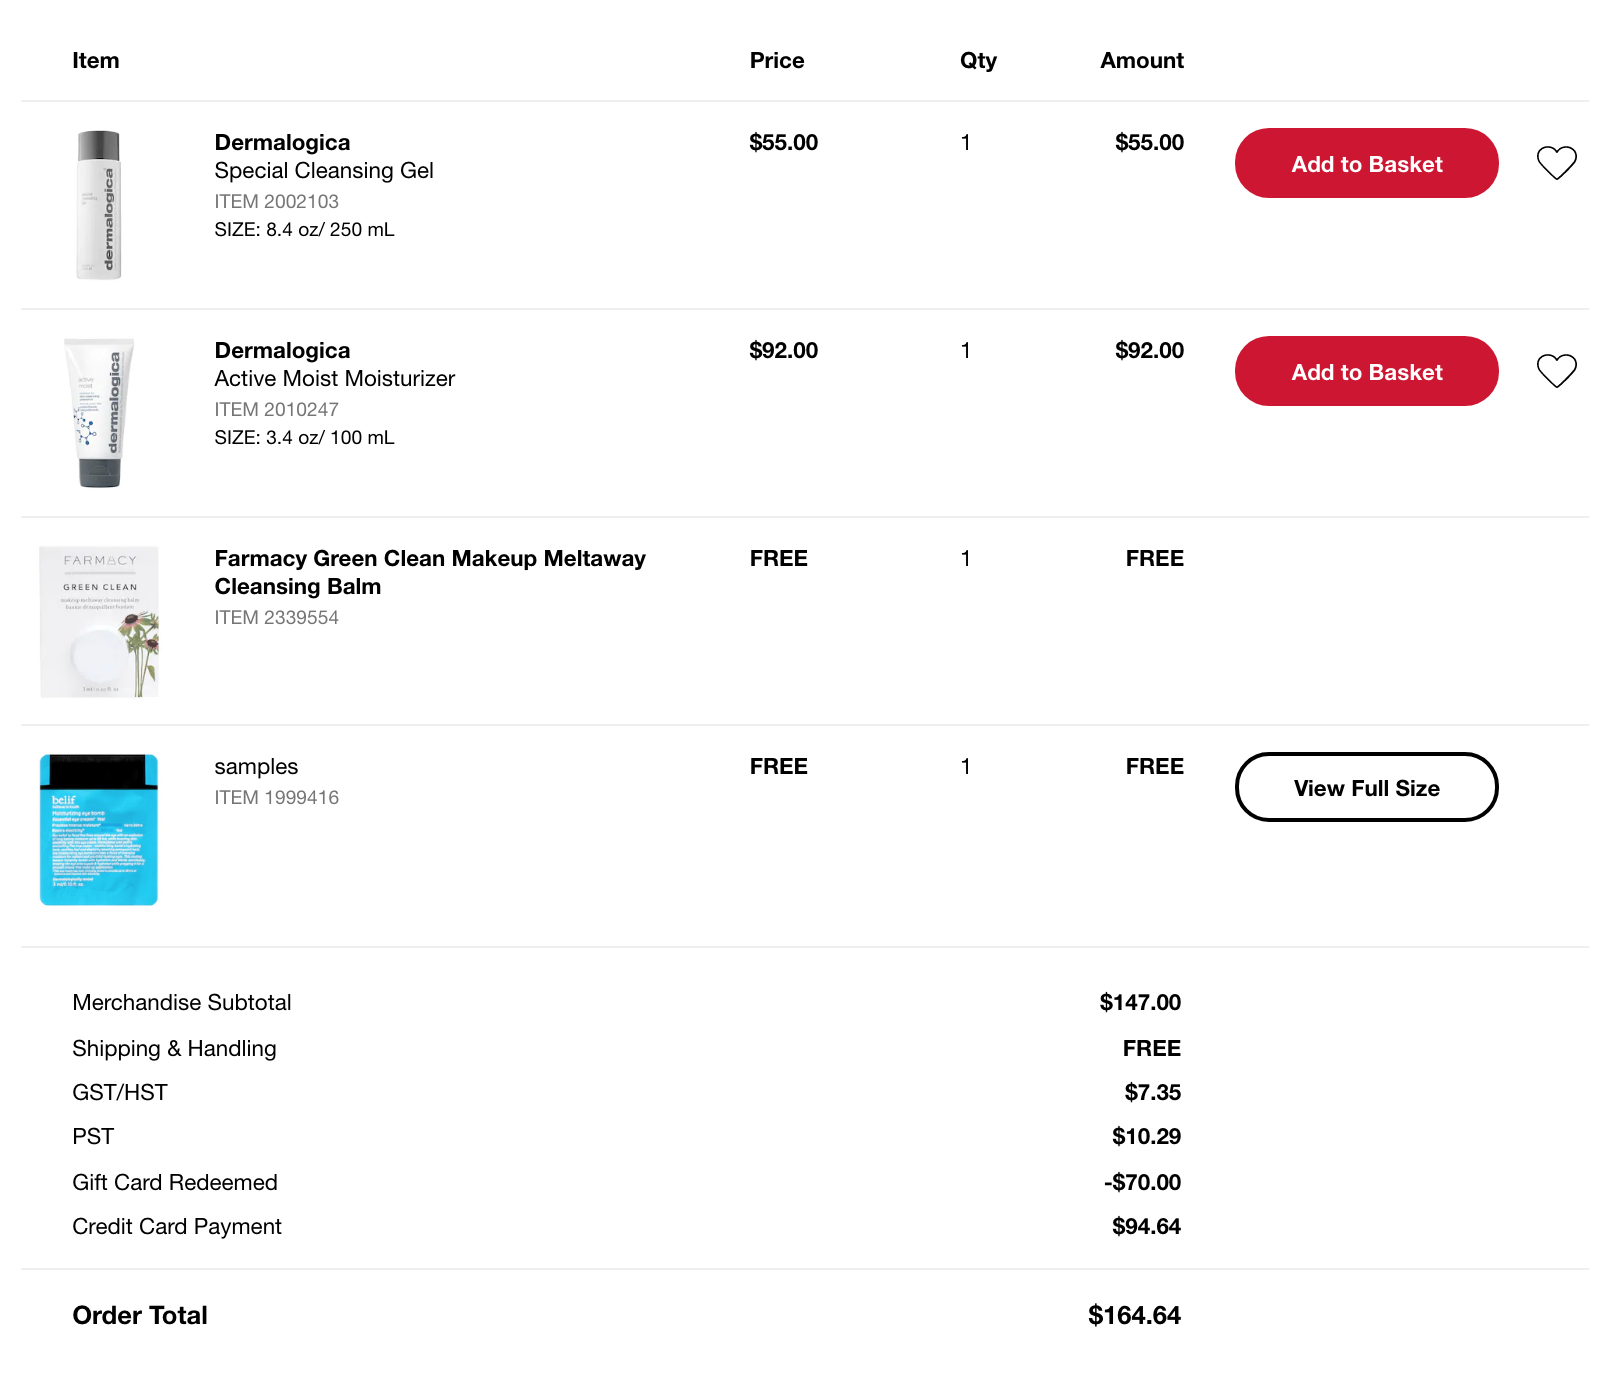The width and height of the screenshot is (1610, 1394).
Task: Open the Active Moist Moisturizer tube image
Action: (99, 413)
